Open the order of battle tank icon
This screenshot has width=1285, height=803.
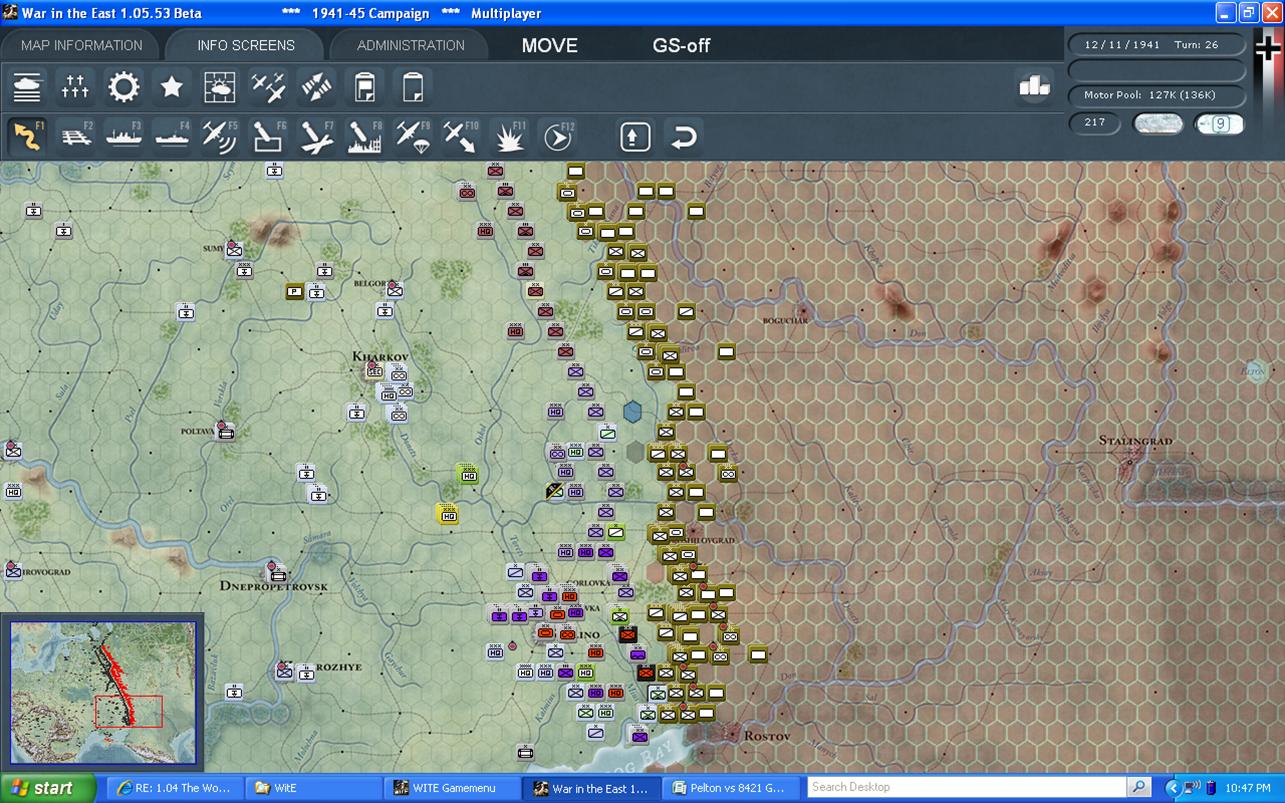point(28,87)
